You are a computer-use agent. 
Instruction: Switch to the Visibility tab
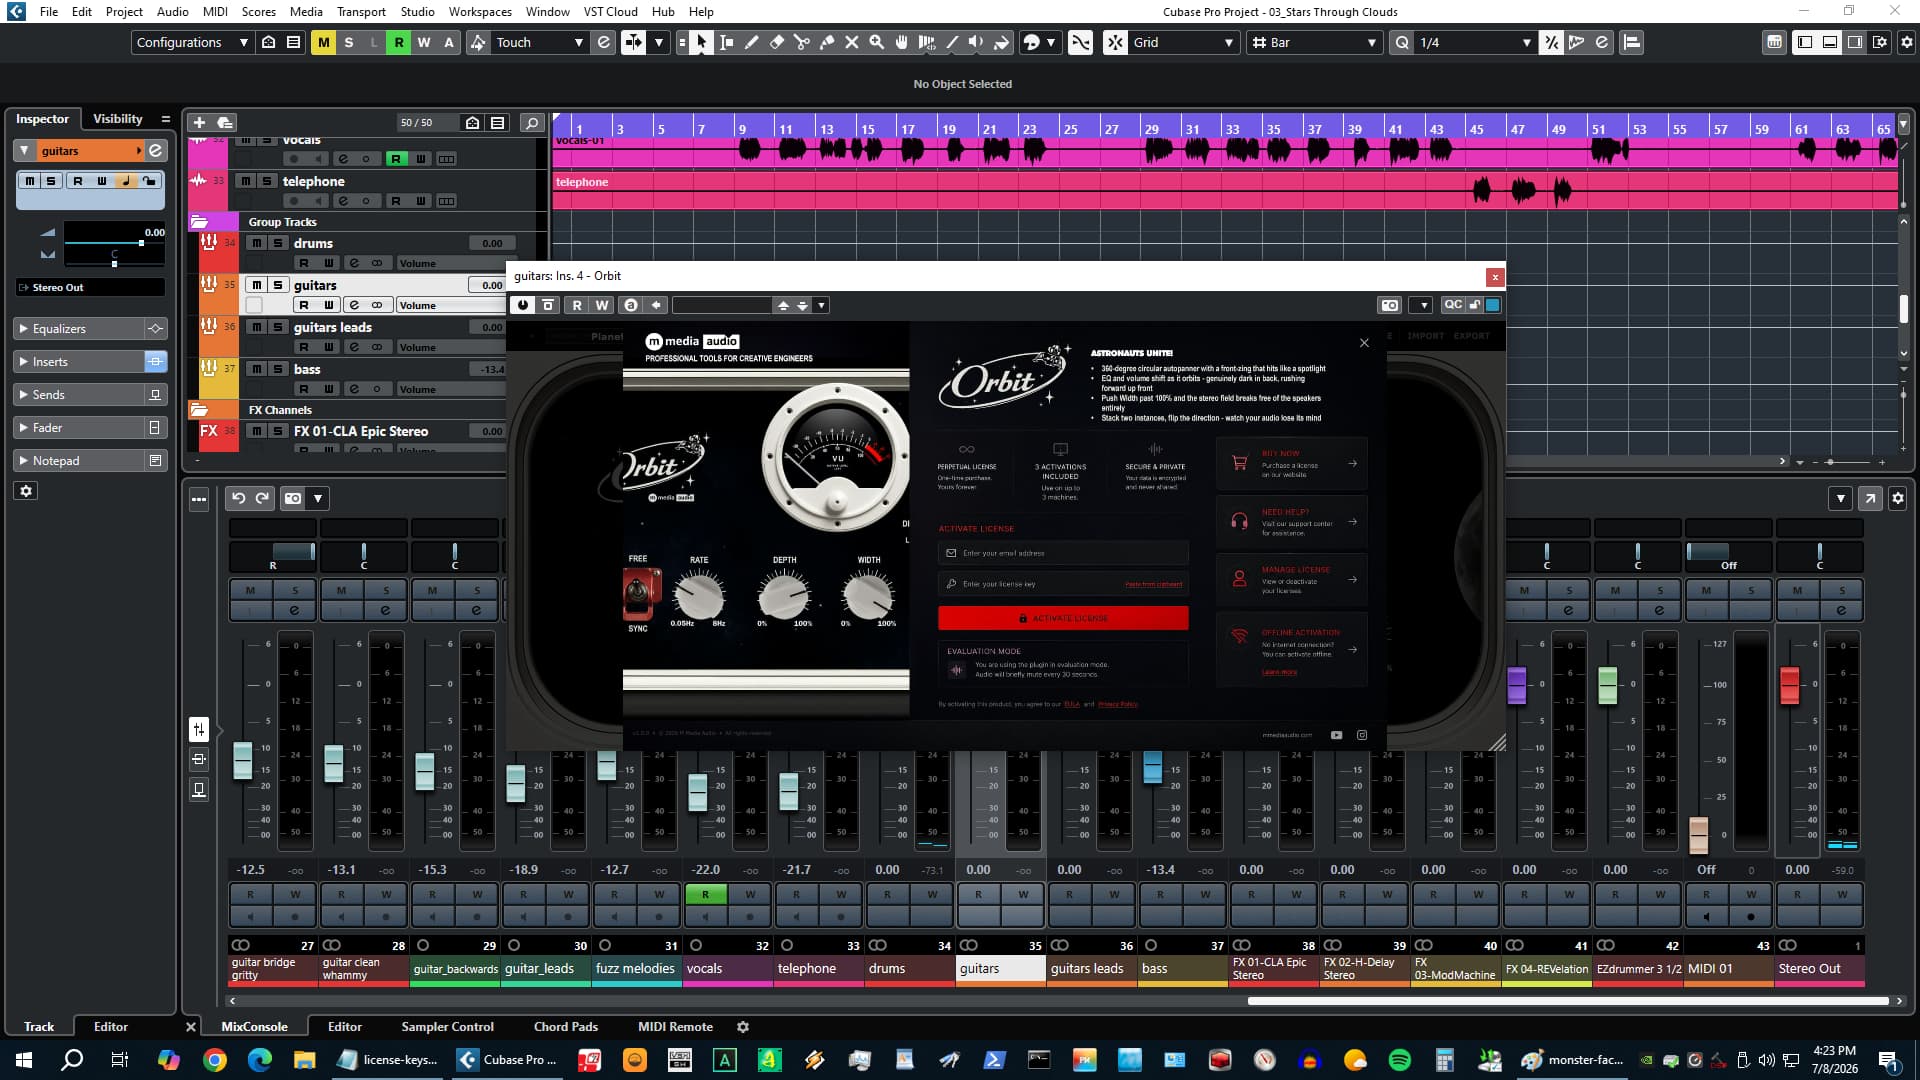coord(118,118)
